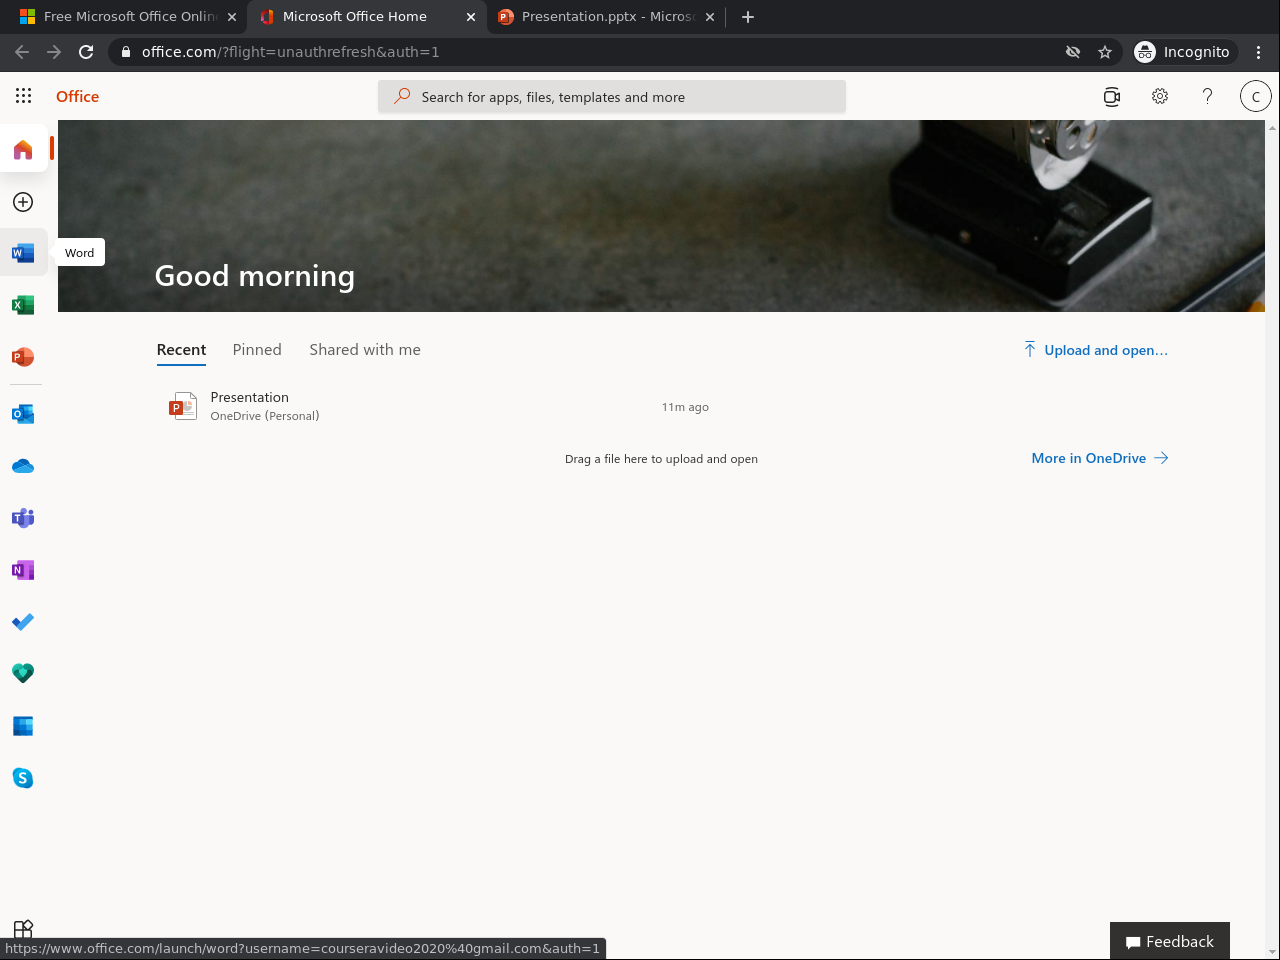Open the app launcher waffle menu
The image size is (1280, 960).
[x=23, y=96]
